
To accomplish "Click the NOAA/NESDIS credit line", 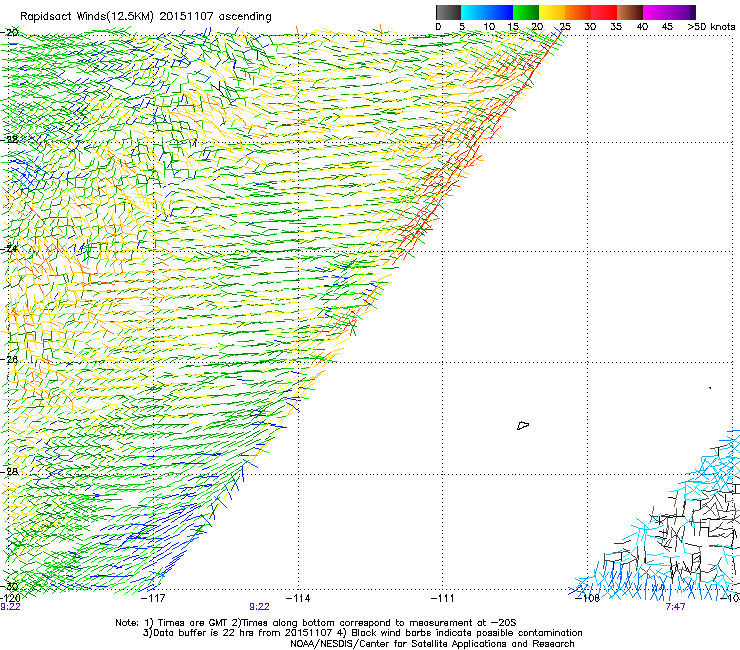I will [432, 644].
